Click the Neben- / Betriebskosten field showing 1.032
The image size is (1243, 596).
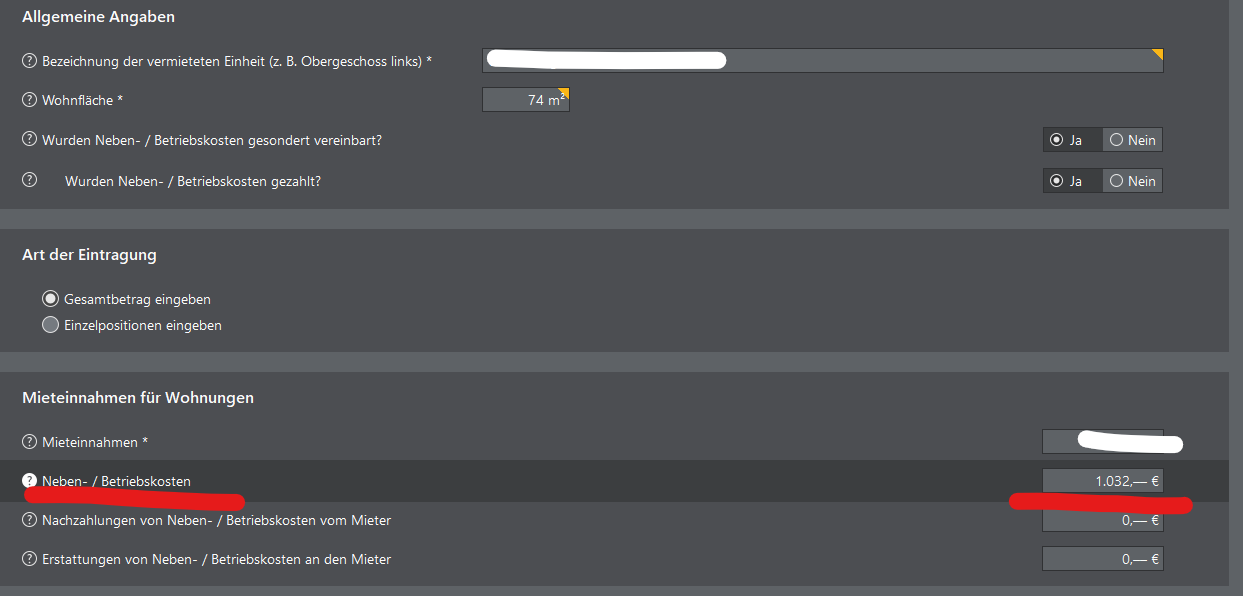pos(1102,481)
